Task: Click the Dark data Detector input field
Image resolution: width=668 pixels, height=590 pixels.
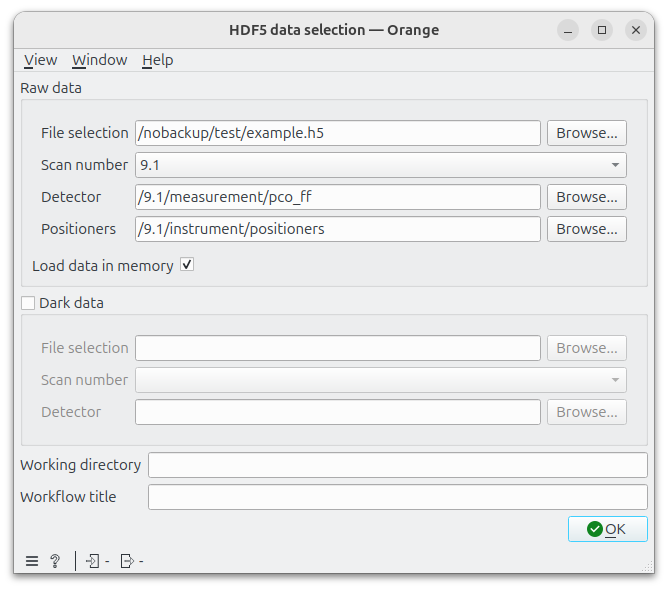Action: 338,412
